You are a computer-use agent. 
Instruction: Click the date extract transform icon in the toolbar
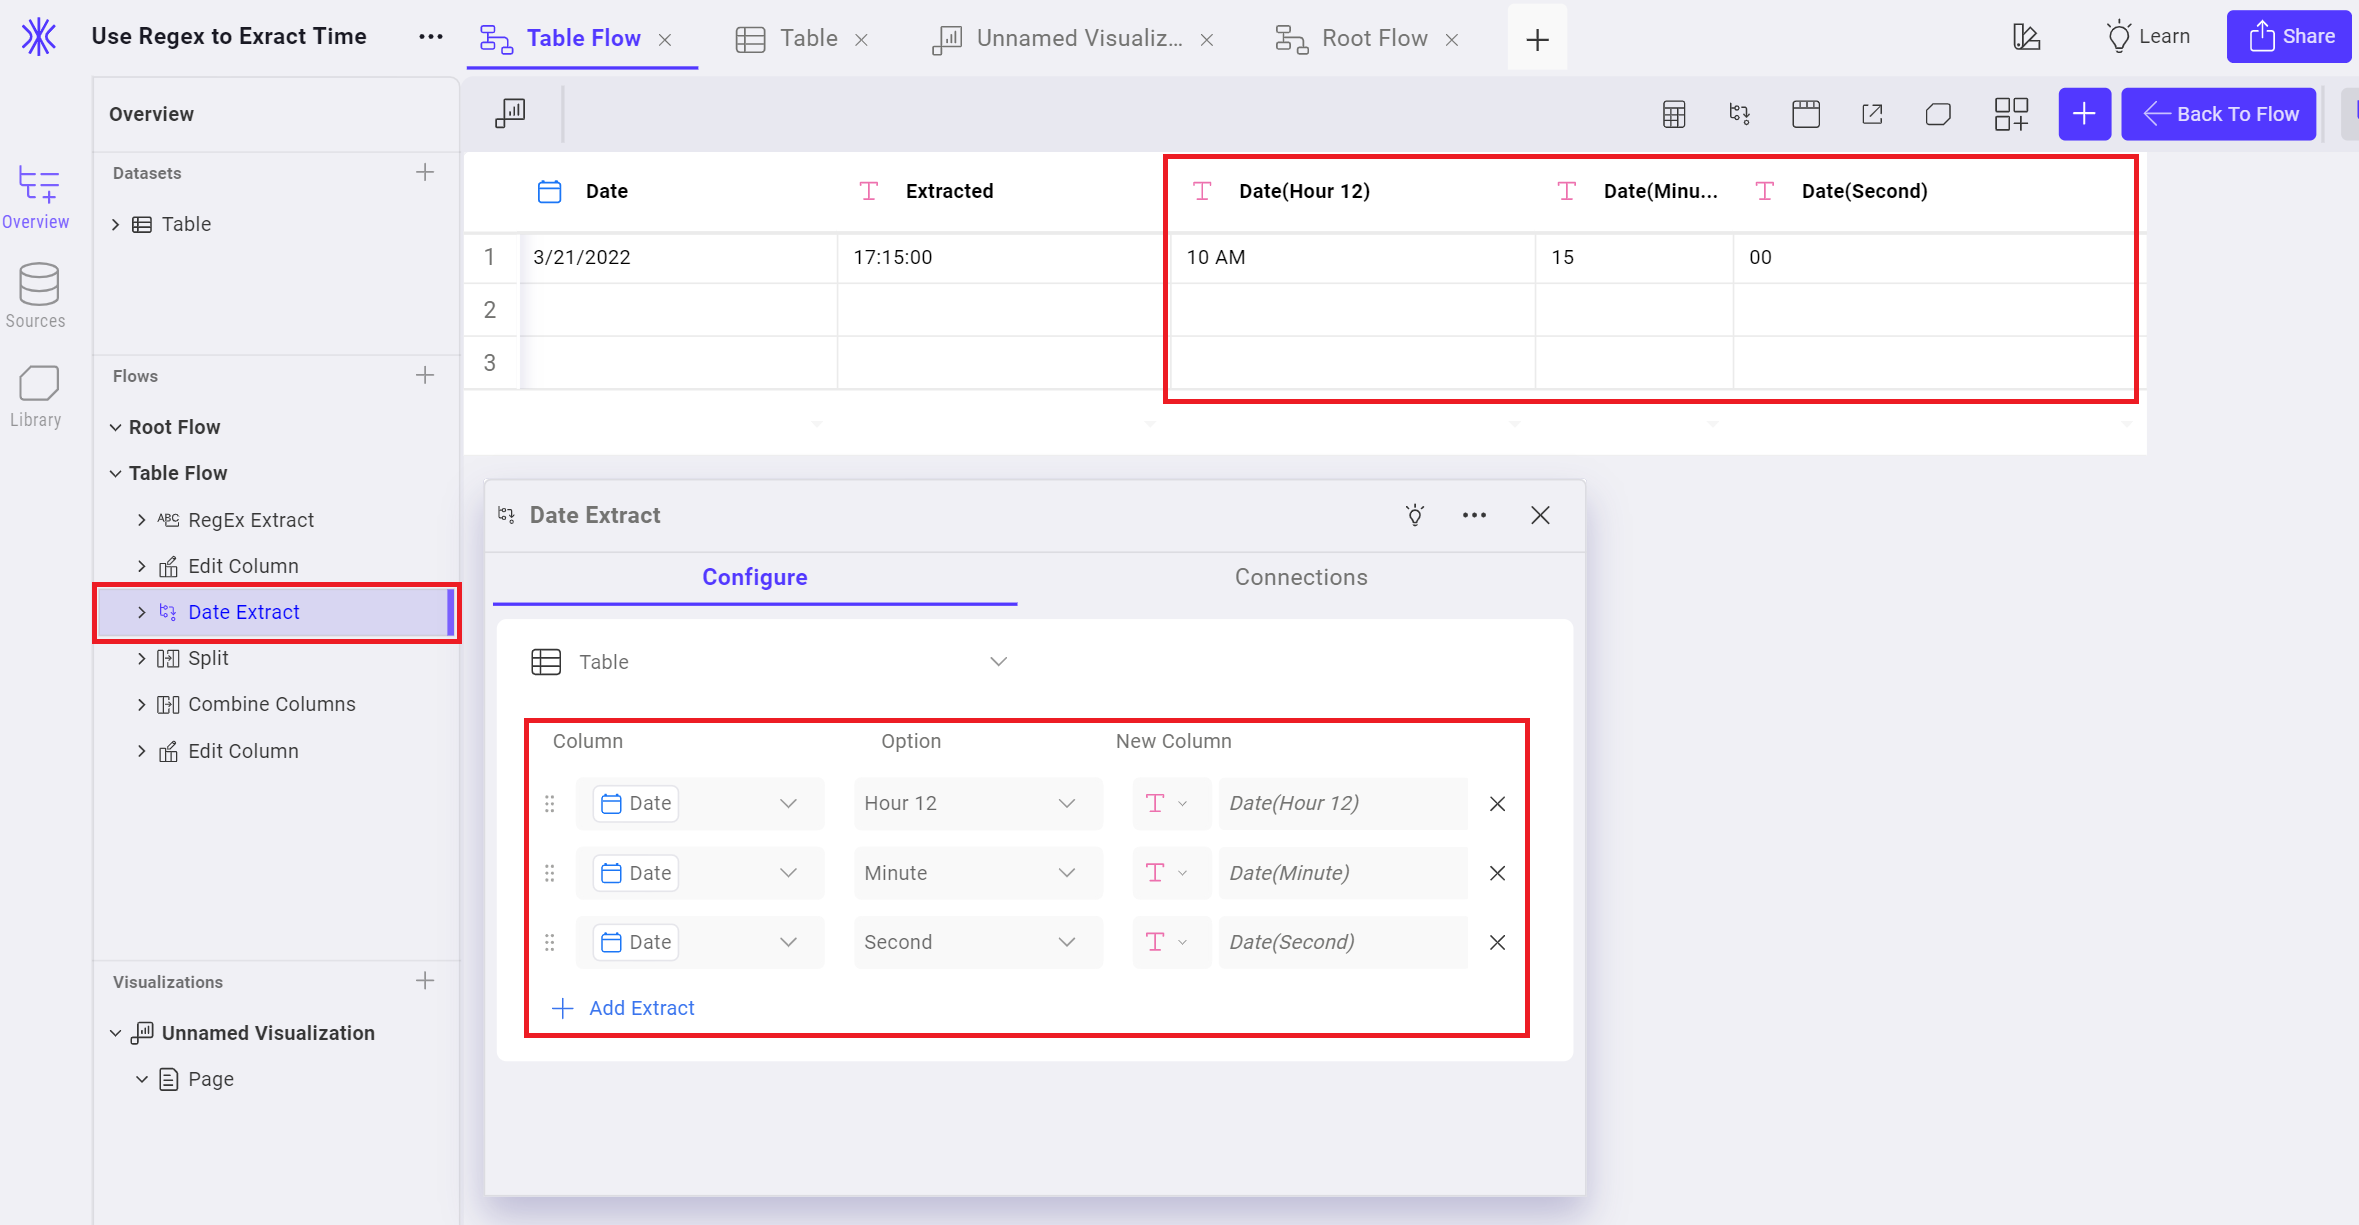1739,114
